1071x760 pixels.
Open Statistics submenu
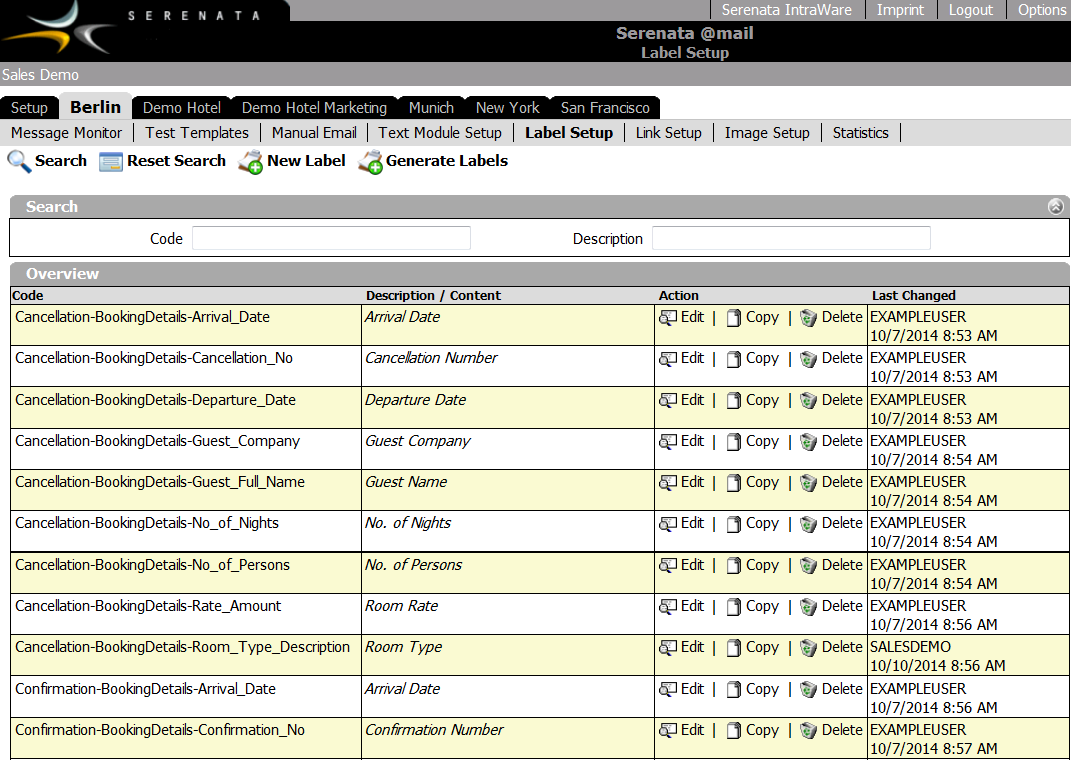pyautogui.click(x=861, y=133)
